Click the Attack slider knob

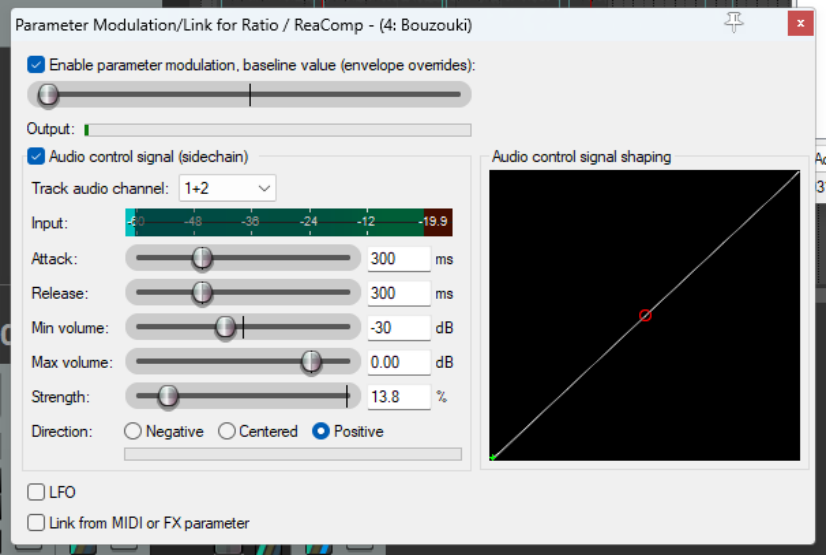(202, 258)
